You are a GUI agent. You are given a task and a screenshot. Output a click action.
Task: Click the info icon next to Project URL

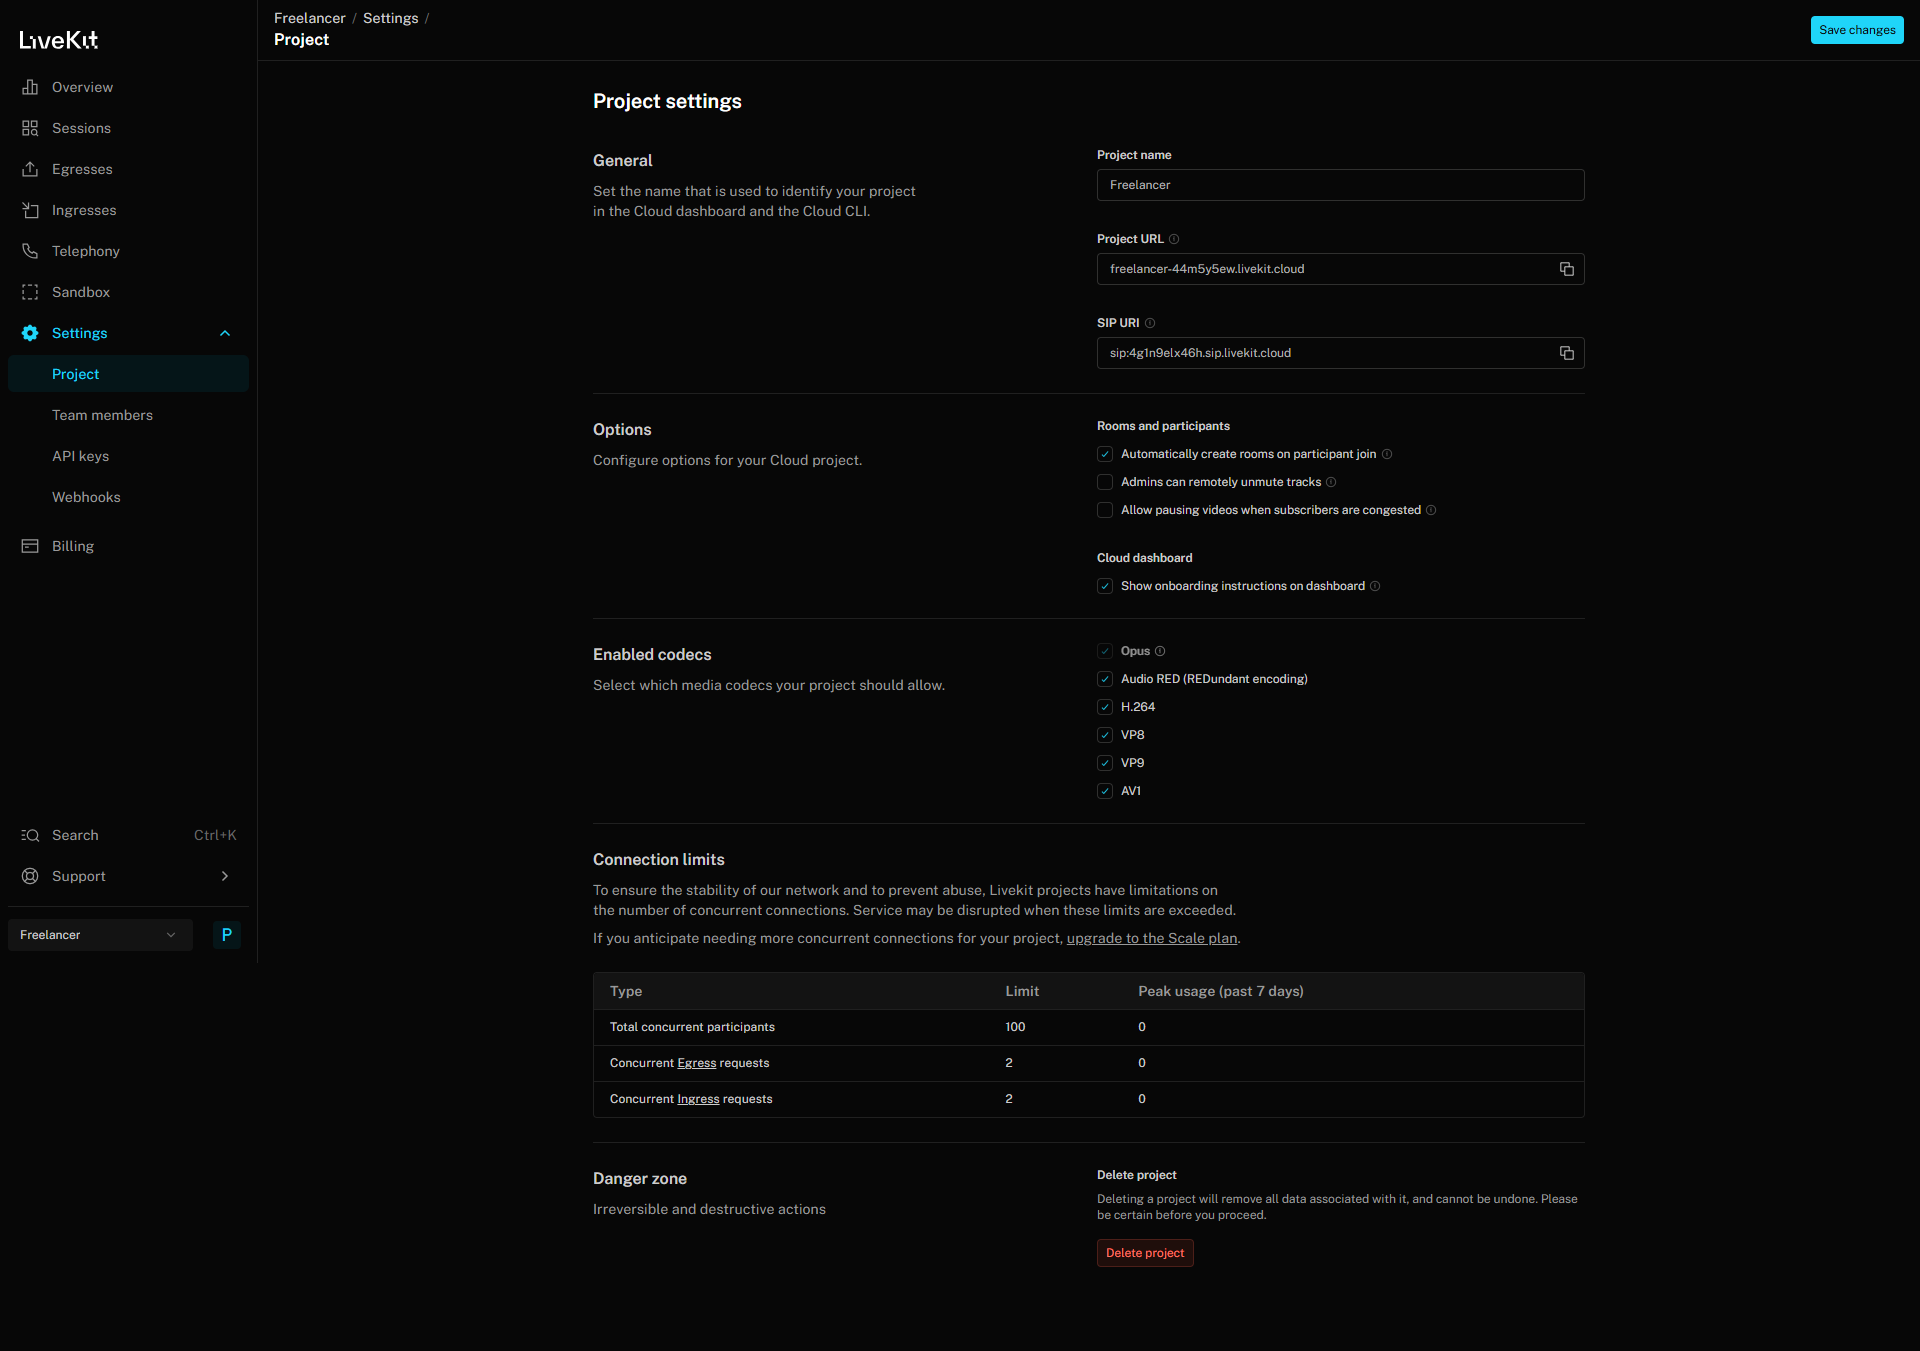tap(1174, 239)
